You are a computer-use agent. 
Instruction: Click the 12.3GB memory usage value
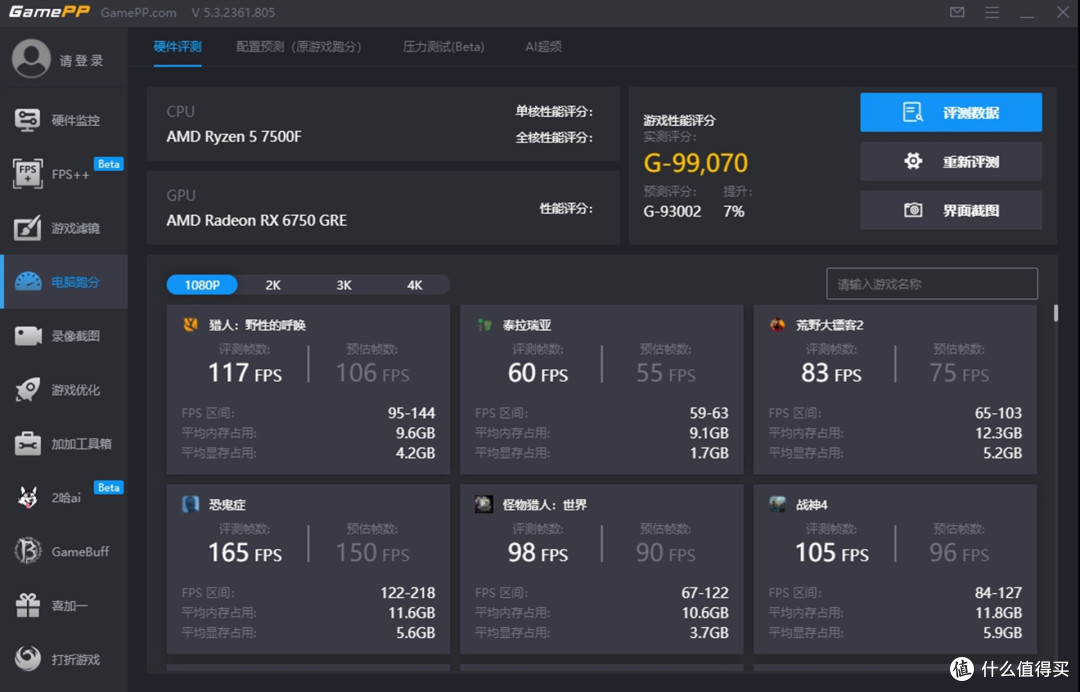click(x=998, y=433)
